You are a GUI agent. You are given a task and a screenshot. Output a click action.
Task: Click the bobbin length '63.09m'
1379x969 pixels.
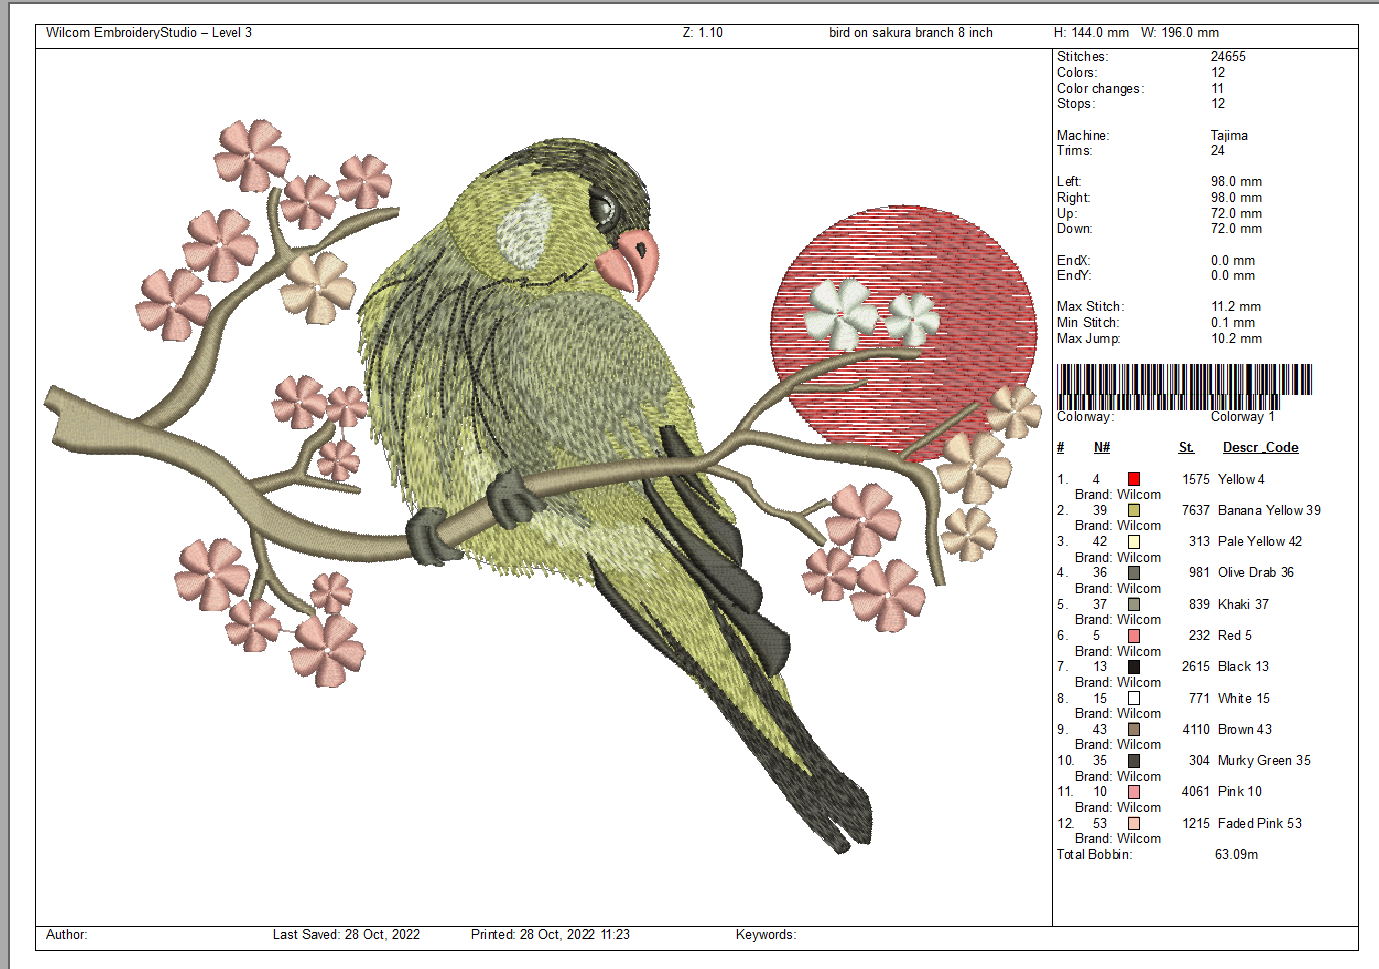(x=1236, y=854)
